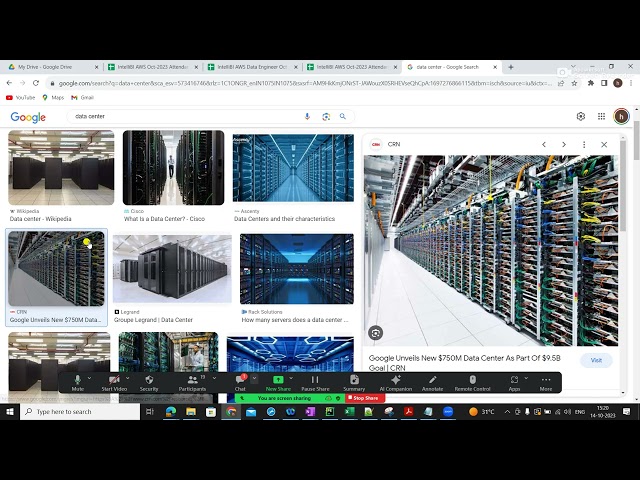Open Windows Start menu

[10, 412]
